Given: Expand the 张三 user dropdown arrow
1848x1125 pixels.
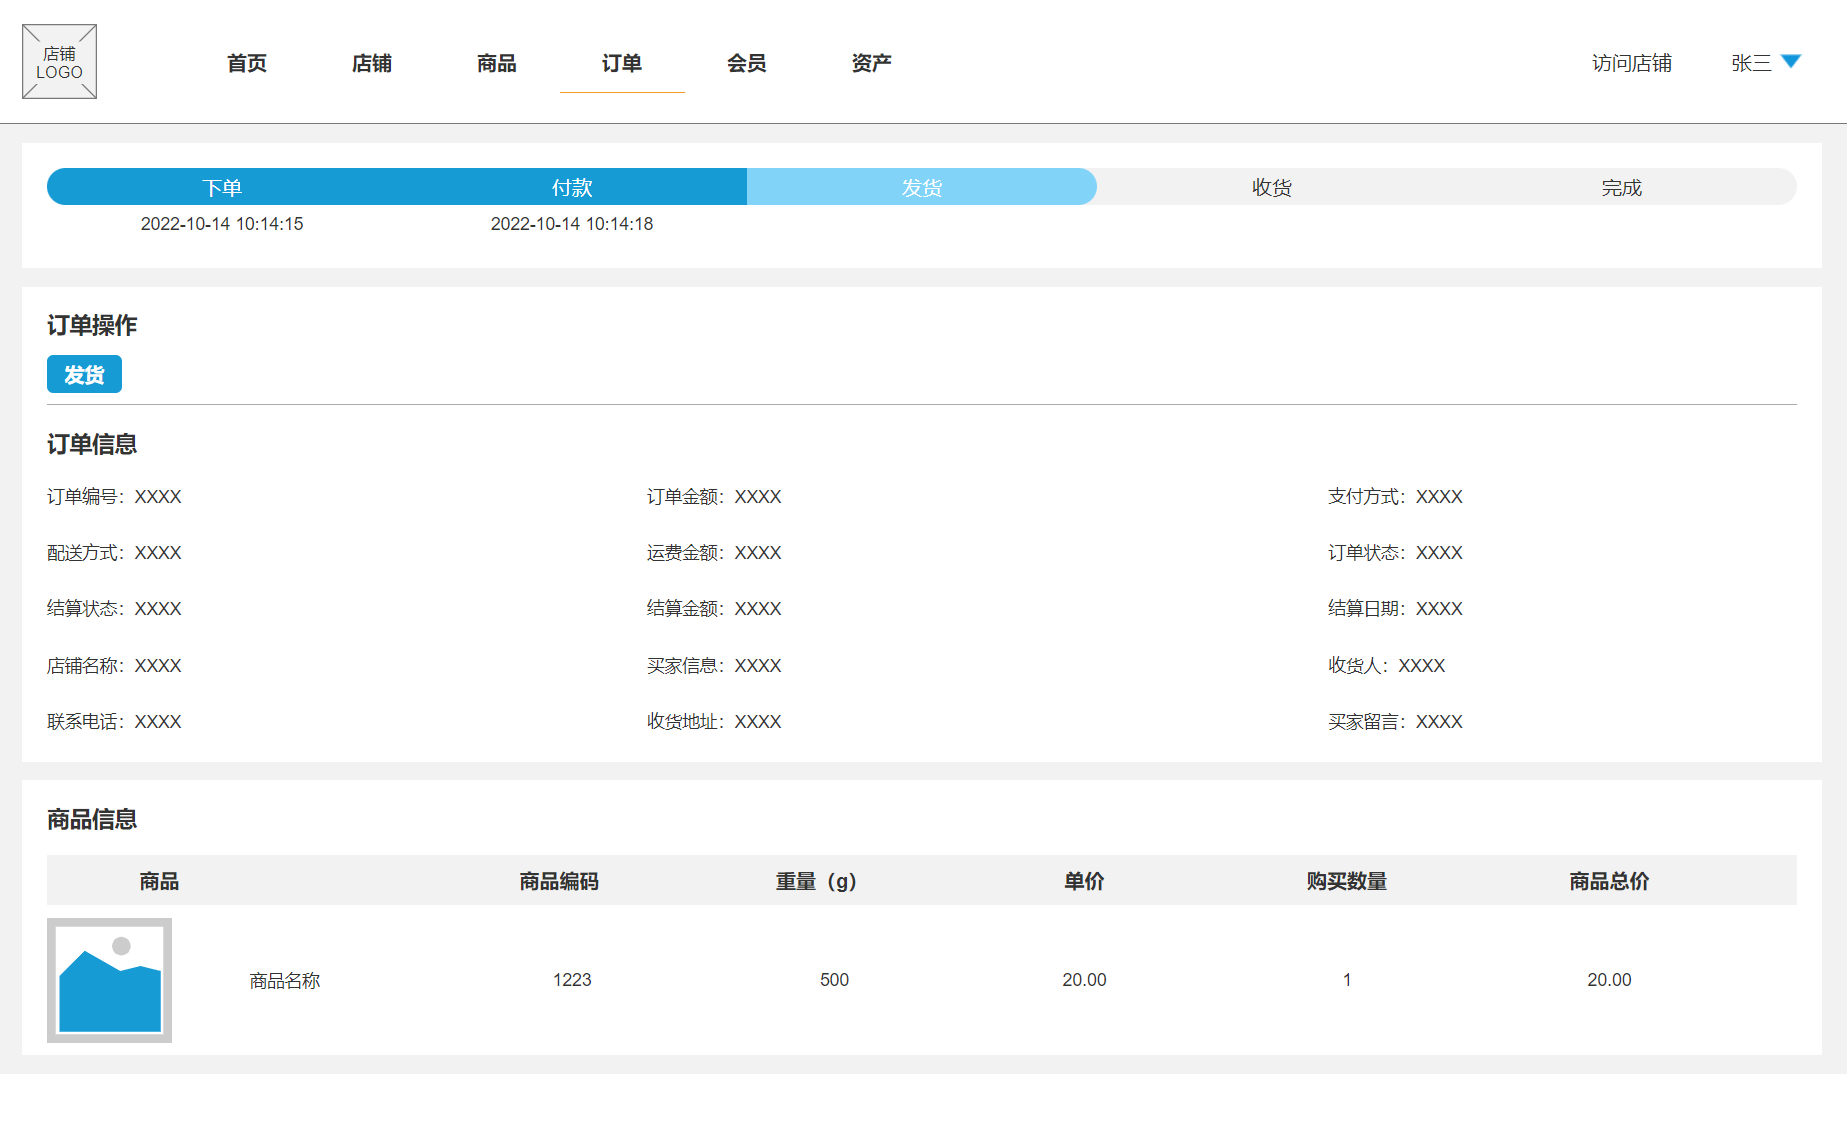Looking at the screenshot, I should [x=1791, y=62].
